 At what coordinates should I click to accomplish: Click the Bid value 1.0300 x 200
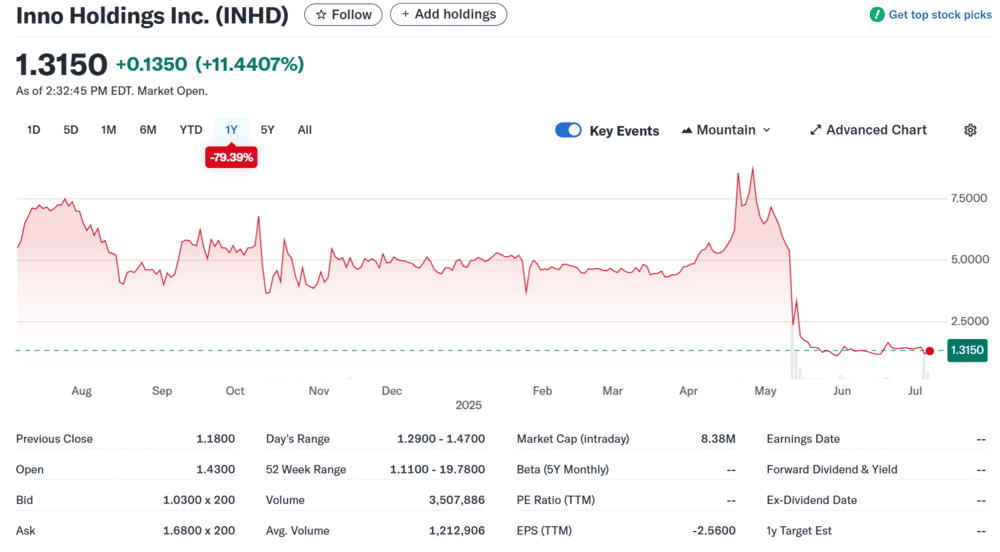(199, 500)
